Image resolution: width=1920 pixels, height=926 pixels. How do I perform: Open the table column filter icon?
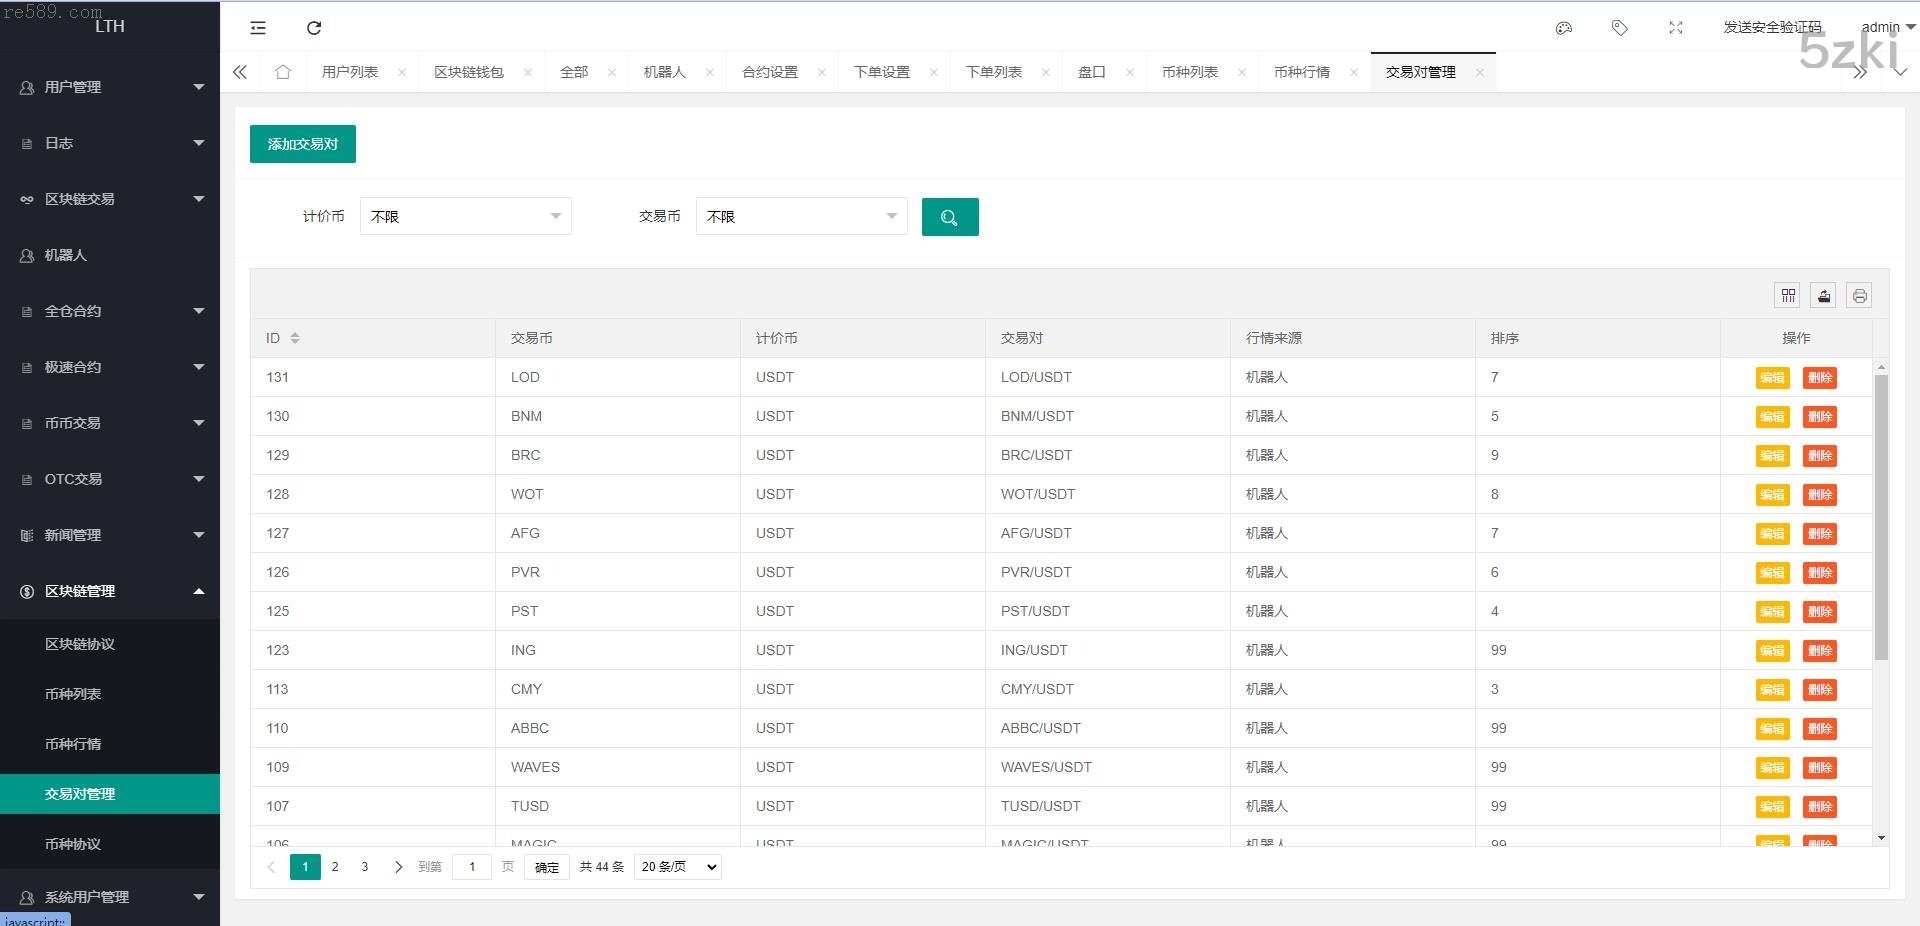pyautogui.click(x=1788, y=295)
